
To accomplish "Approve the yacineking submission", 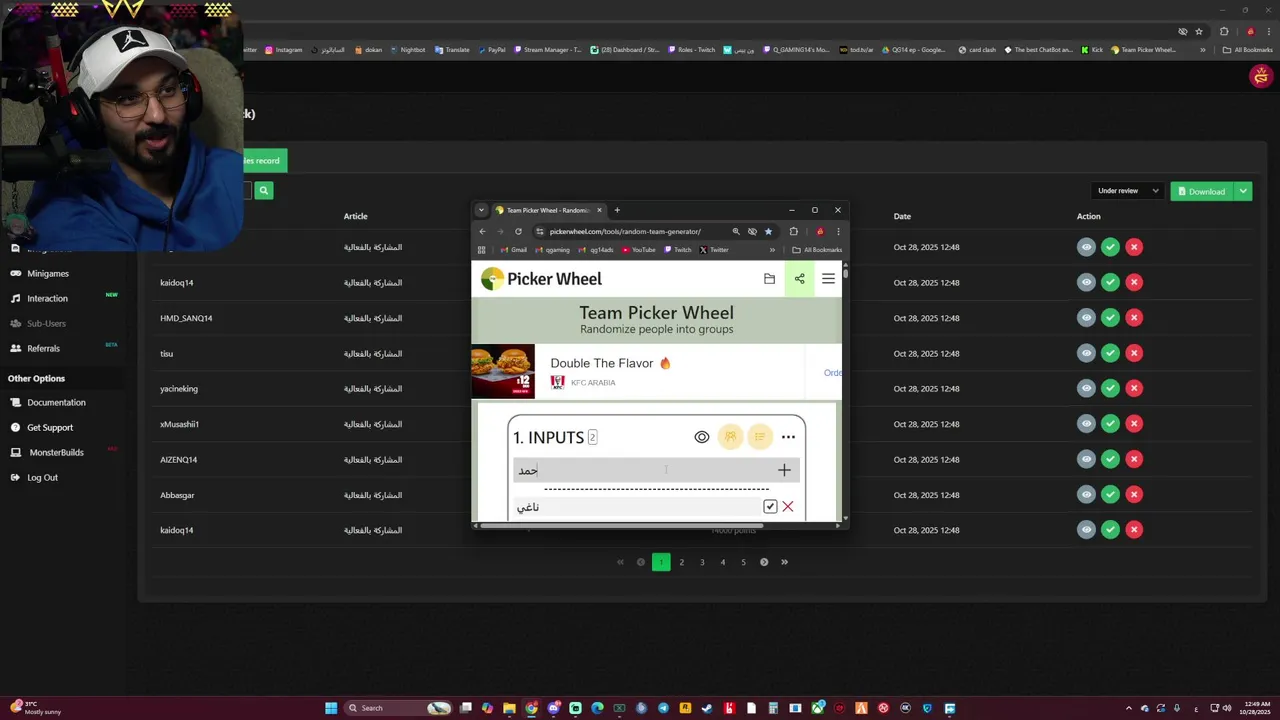I will (x=1110, y=388).
